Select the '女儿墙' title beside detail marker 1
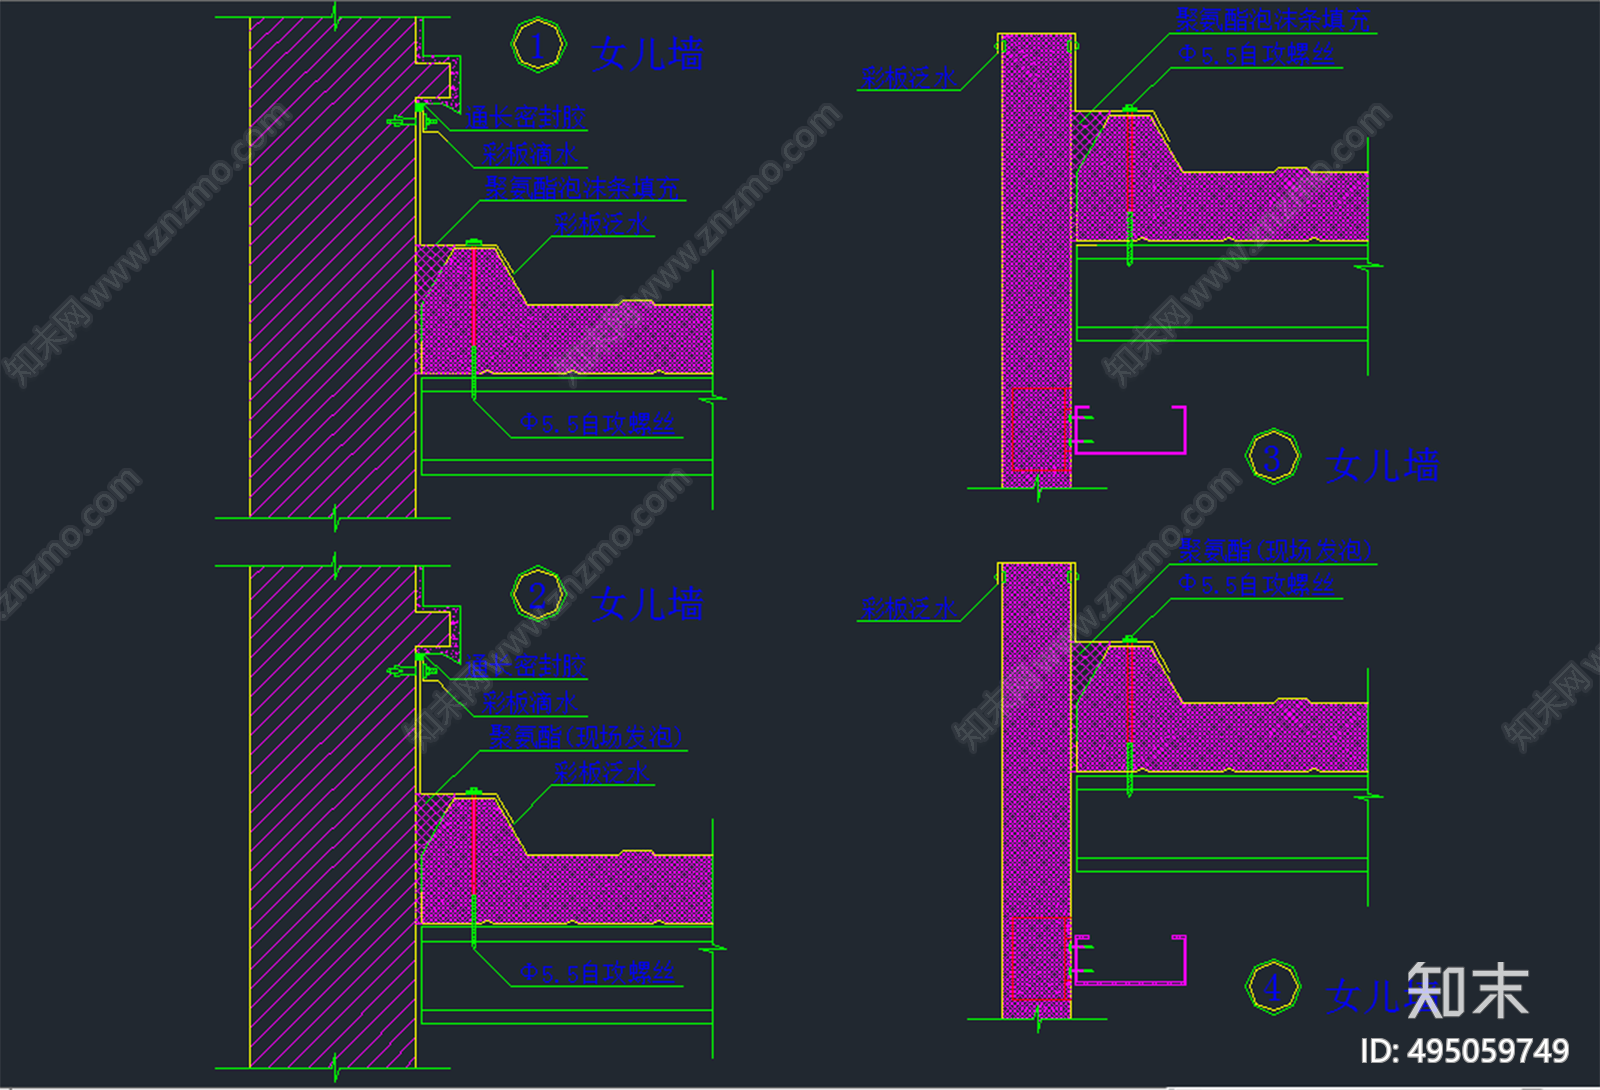This screenshot has width=1600, height=1090. 647,54
